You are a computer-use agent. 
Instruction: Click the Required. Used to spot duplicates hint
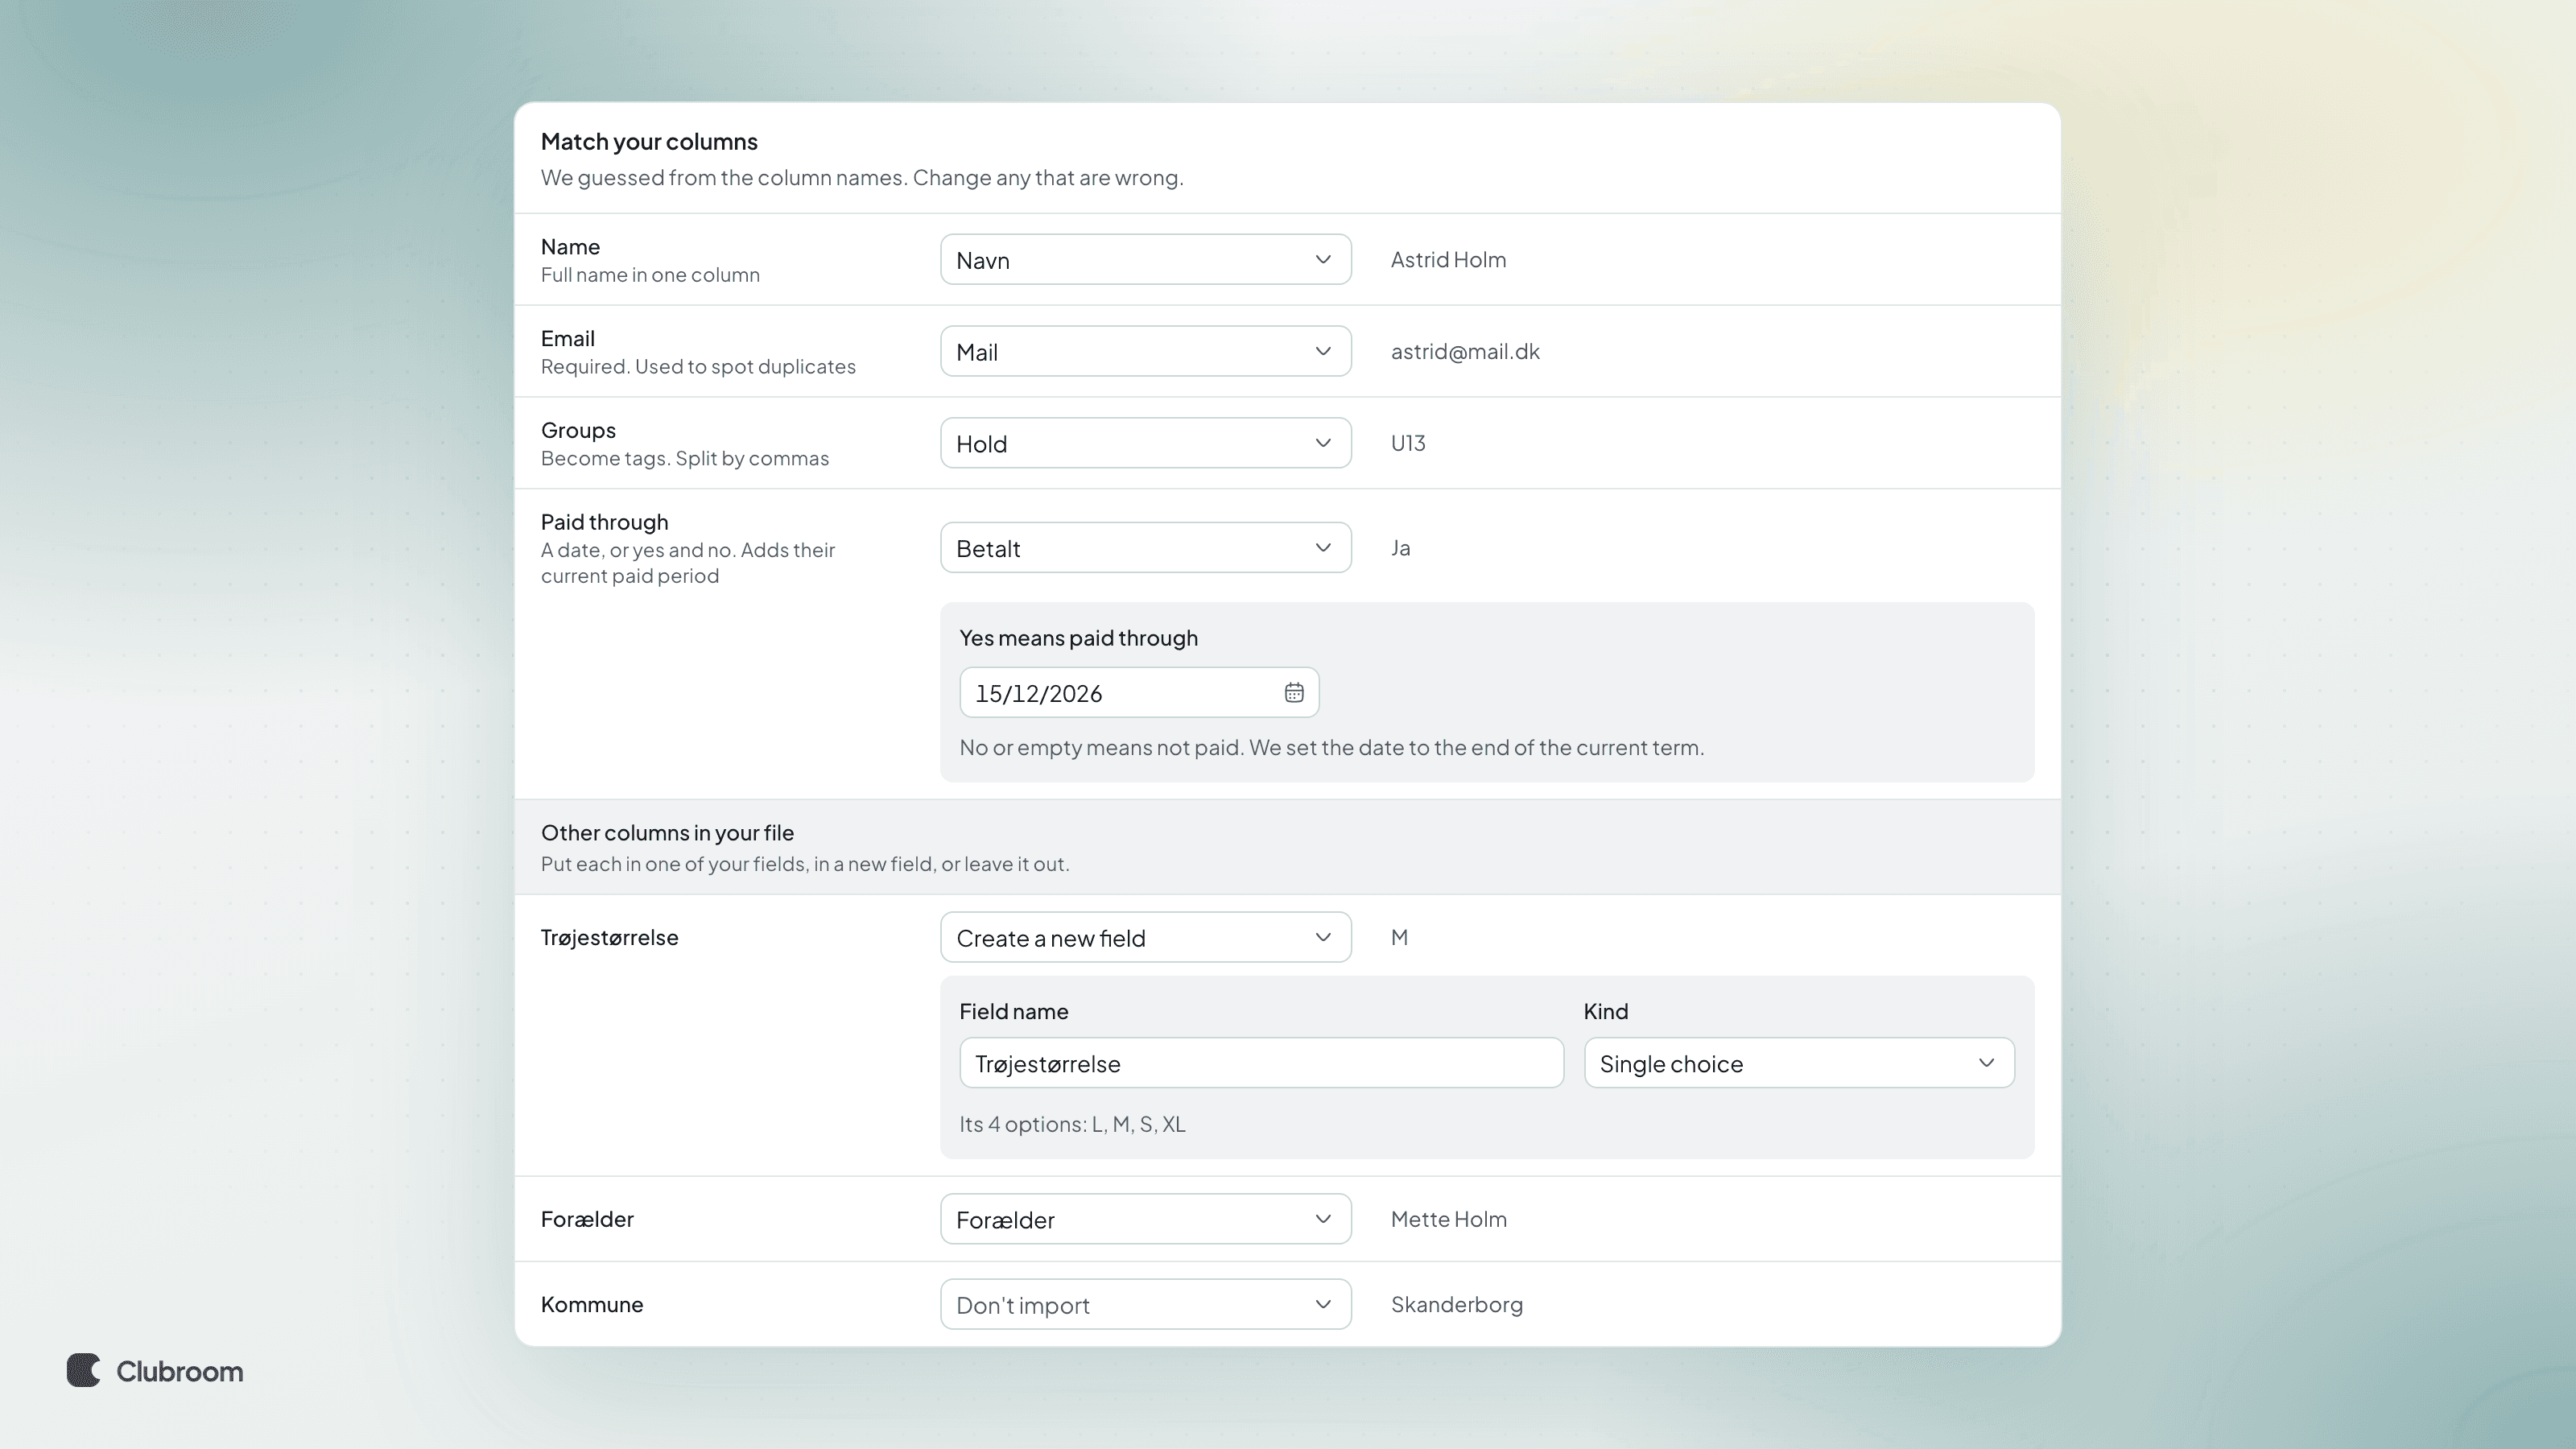(698, 367)
